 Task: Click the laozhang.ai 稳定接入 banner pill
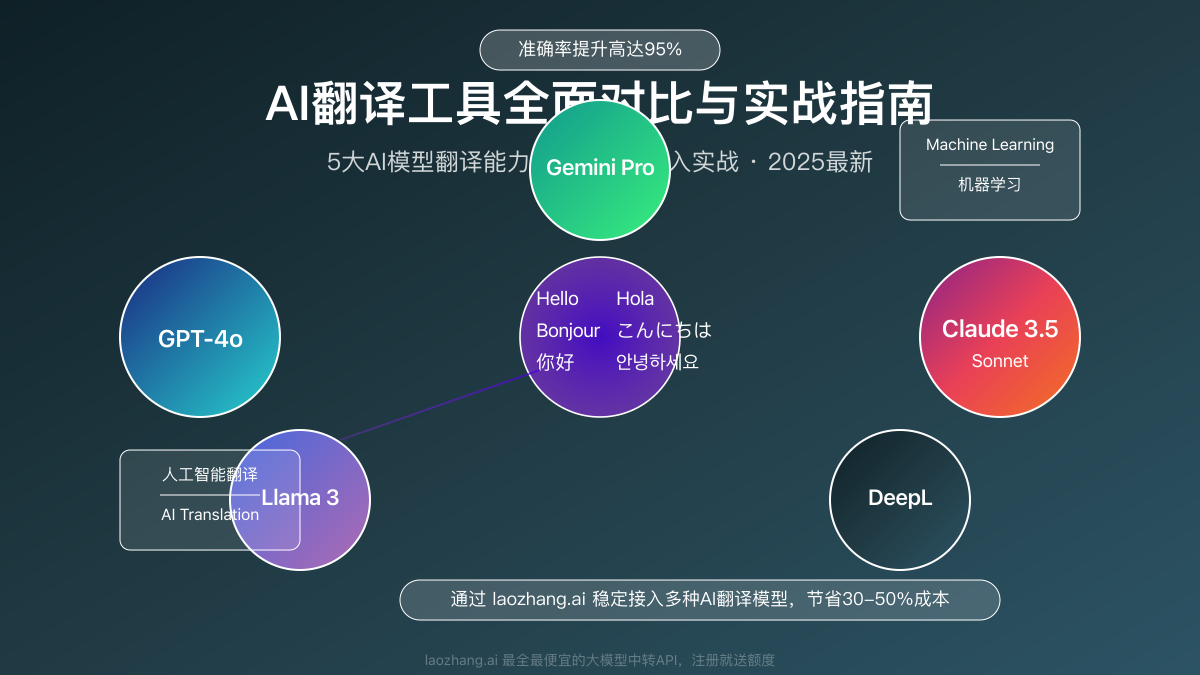[700, 600]
